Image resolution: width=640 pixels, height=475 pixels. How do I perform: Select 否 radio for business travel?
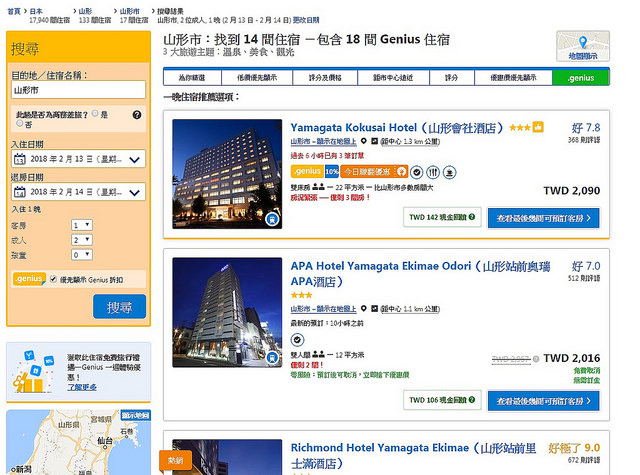(20, 123)
